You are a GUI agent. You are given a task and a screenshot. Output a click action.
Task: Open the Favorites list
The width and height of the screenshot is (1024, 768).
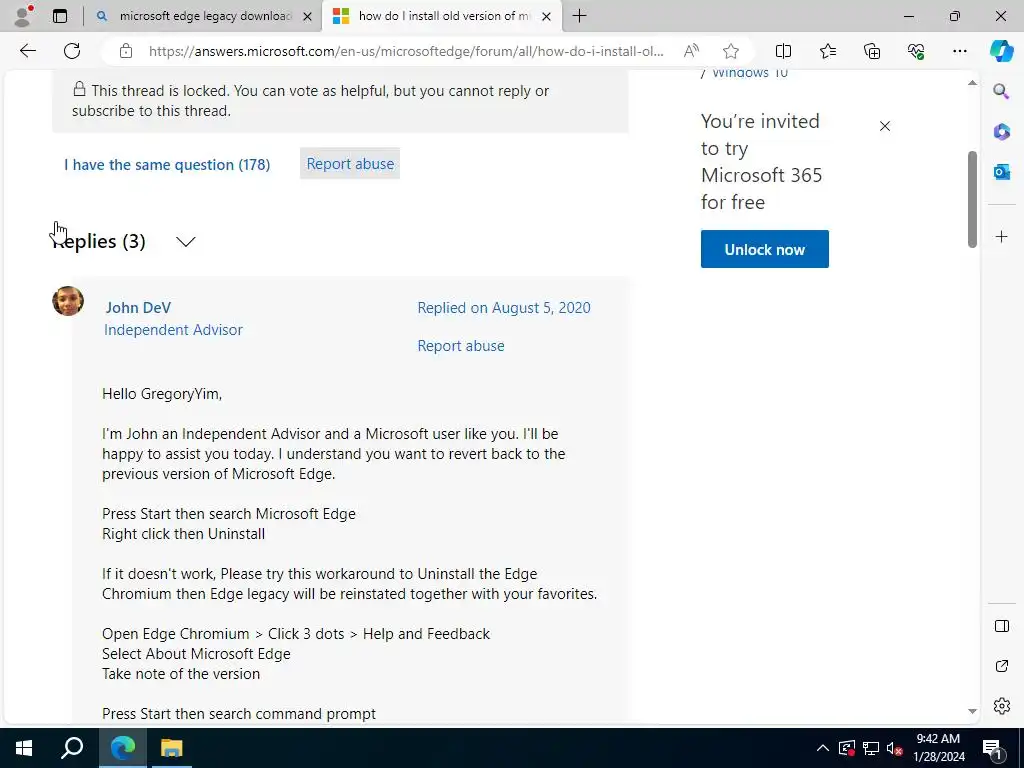point(827,51)
